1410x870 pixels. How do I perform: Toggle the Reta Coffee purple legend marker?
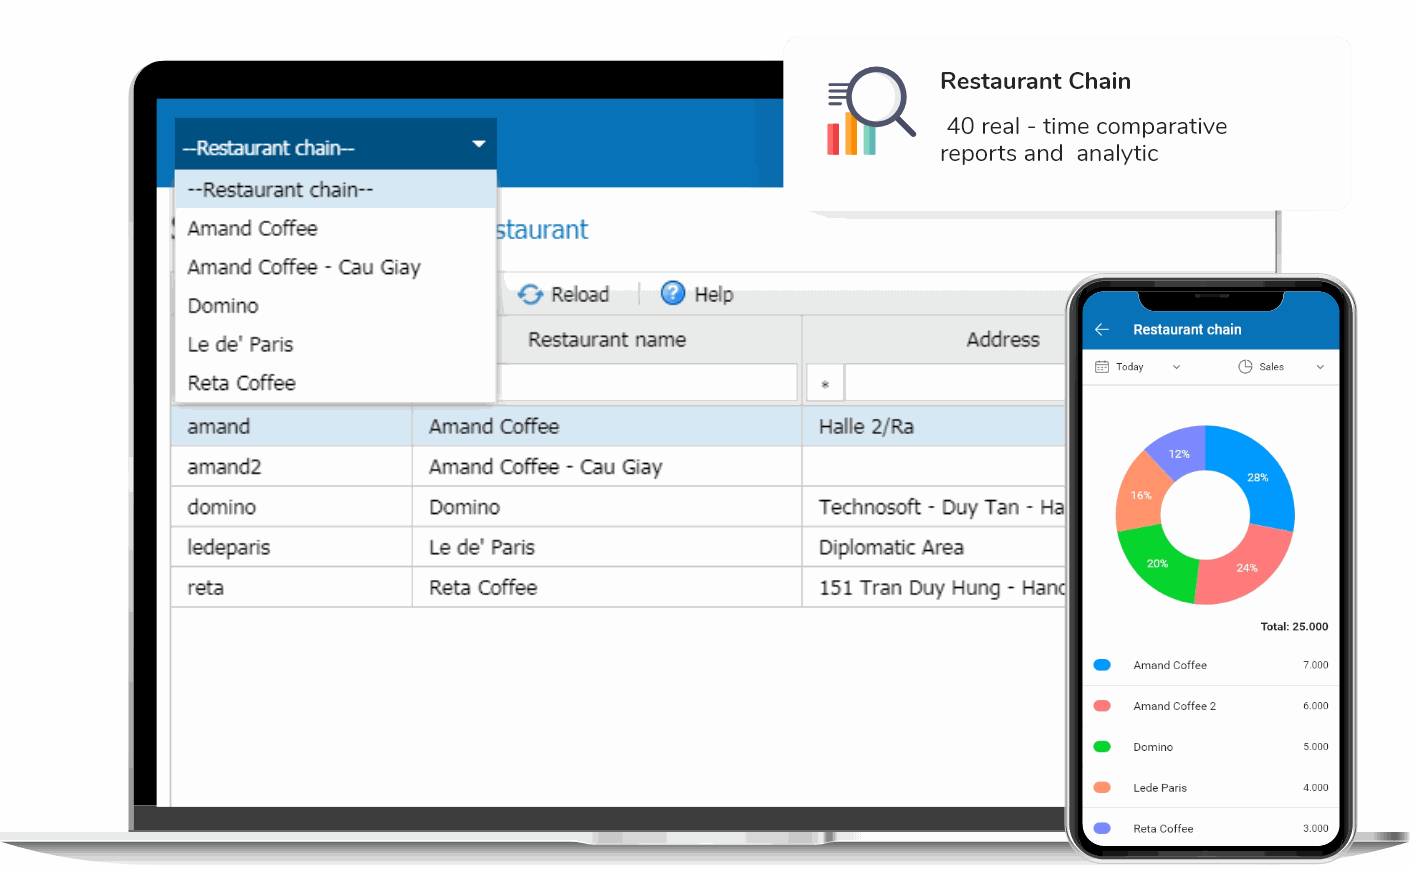tap(1102, 828)
